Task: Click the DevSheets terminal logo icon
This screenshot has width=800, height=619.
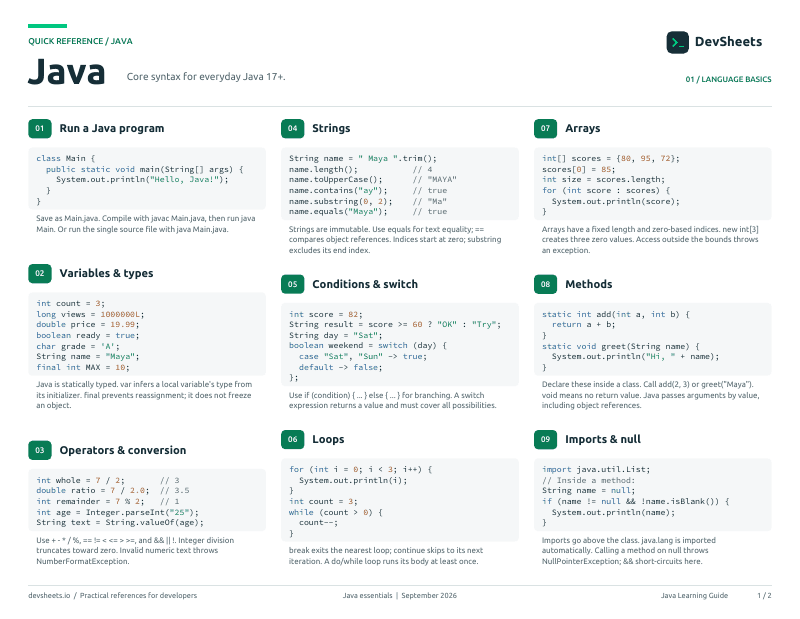Action: (677, 42)
